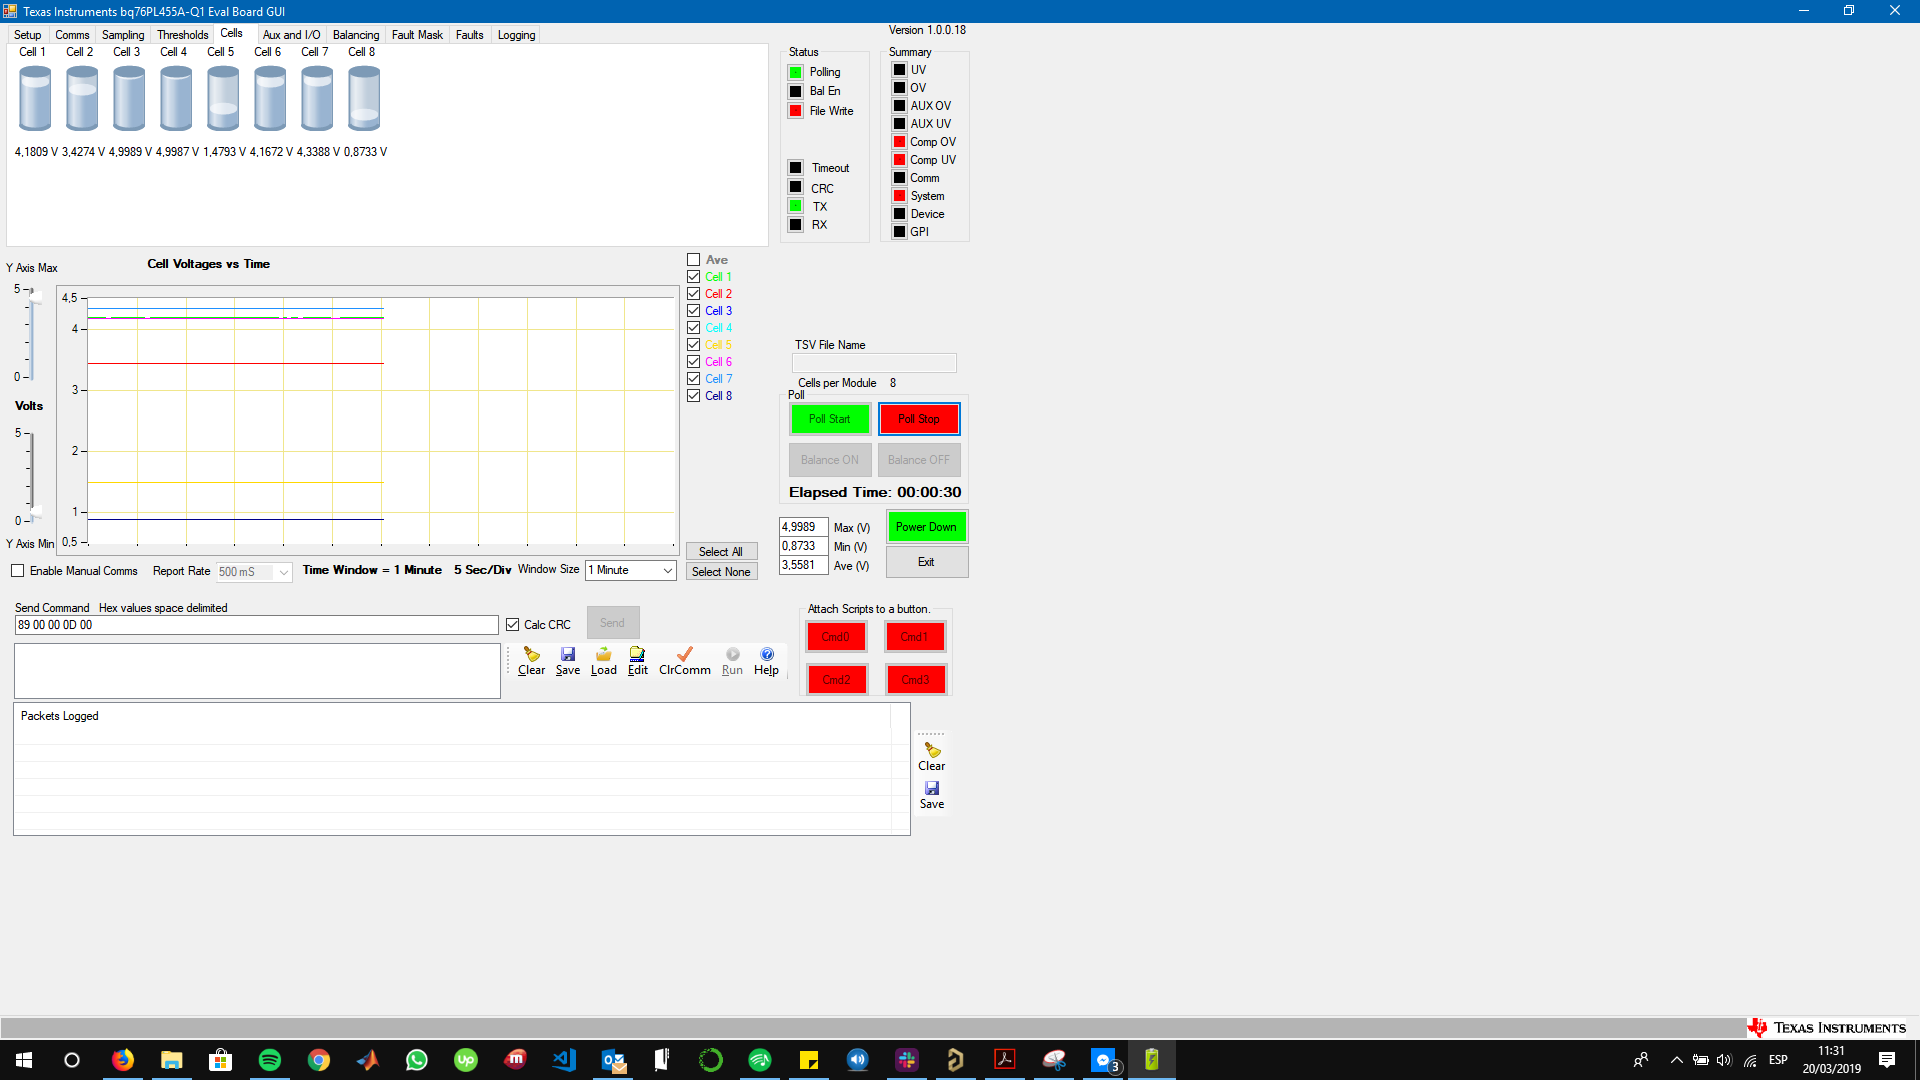
Task: Click the Cell 4 battery icon
Action: (176, 98)
